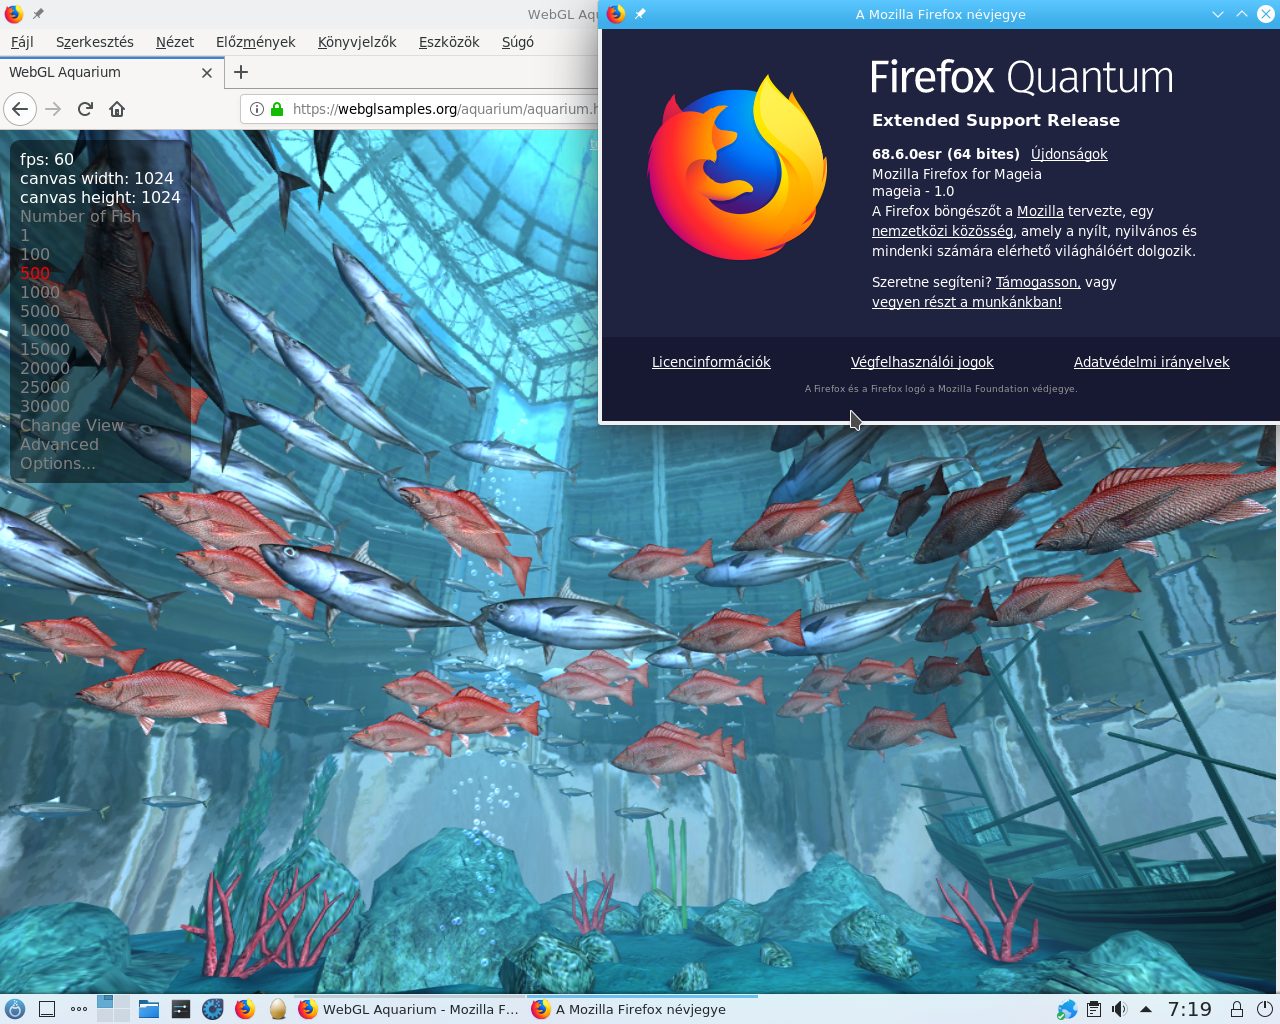Set number of fish to 5000
1280x1024 pixels.
click(x=40, y=311)
